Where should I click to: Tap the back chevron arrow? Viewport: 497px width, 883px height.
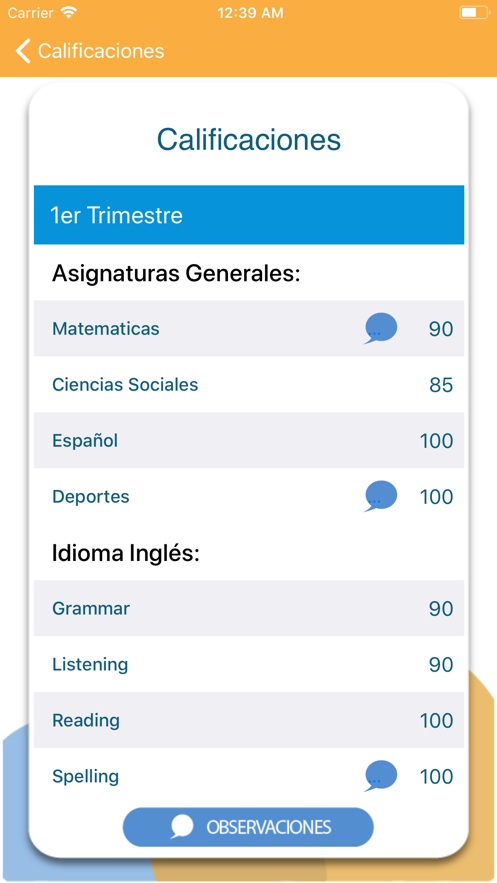[x=23, y=51]
